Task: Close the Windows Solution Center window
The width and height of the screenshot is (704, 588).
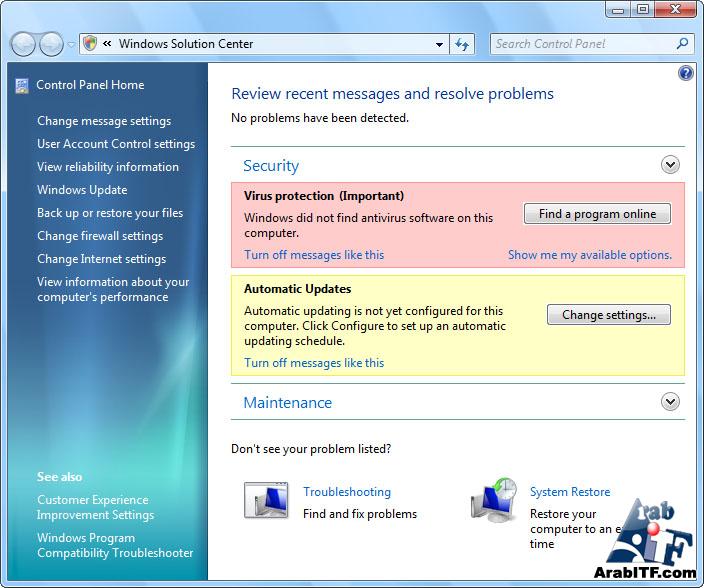Action: (x=675, y=9)
